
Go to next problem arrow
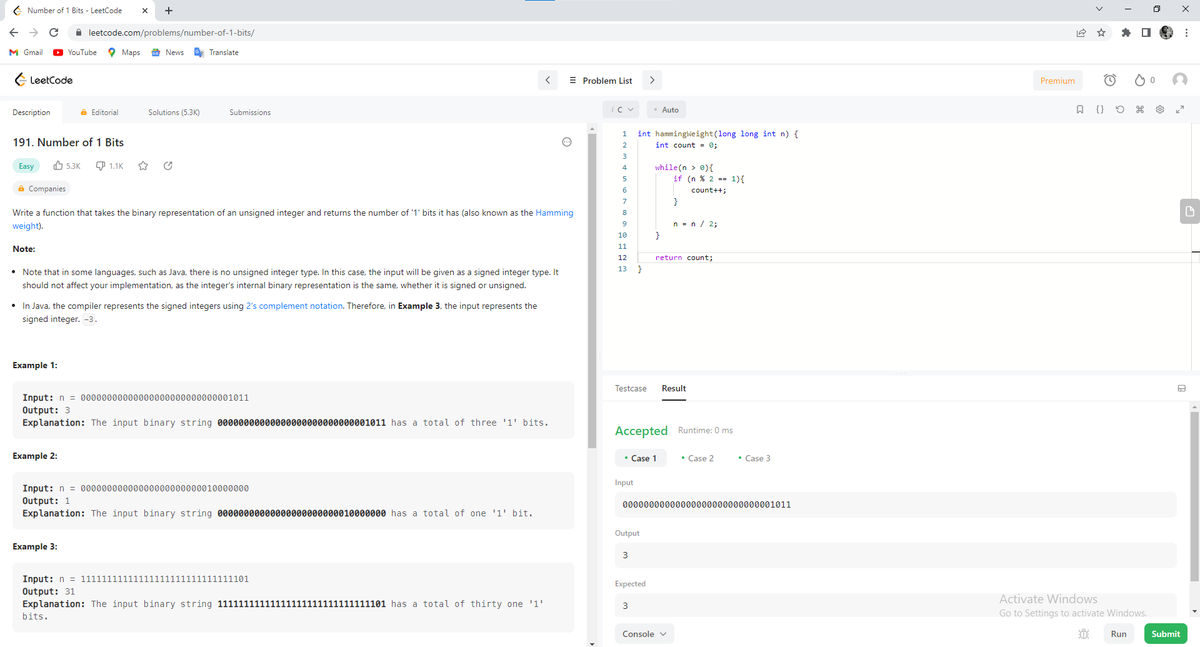(651, 80)
